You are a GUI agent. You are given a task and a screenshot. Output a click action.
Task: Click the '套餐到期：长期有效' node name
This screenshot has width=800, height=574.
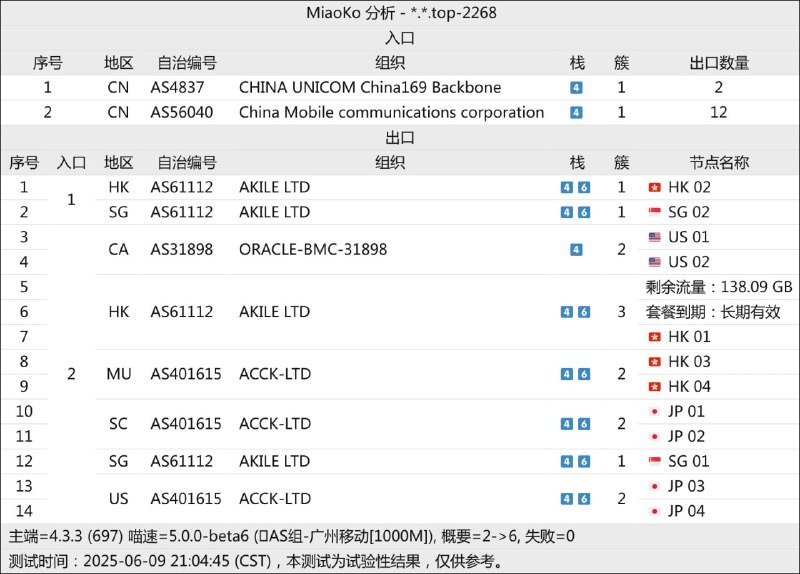click(713, 312)
